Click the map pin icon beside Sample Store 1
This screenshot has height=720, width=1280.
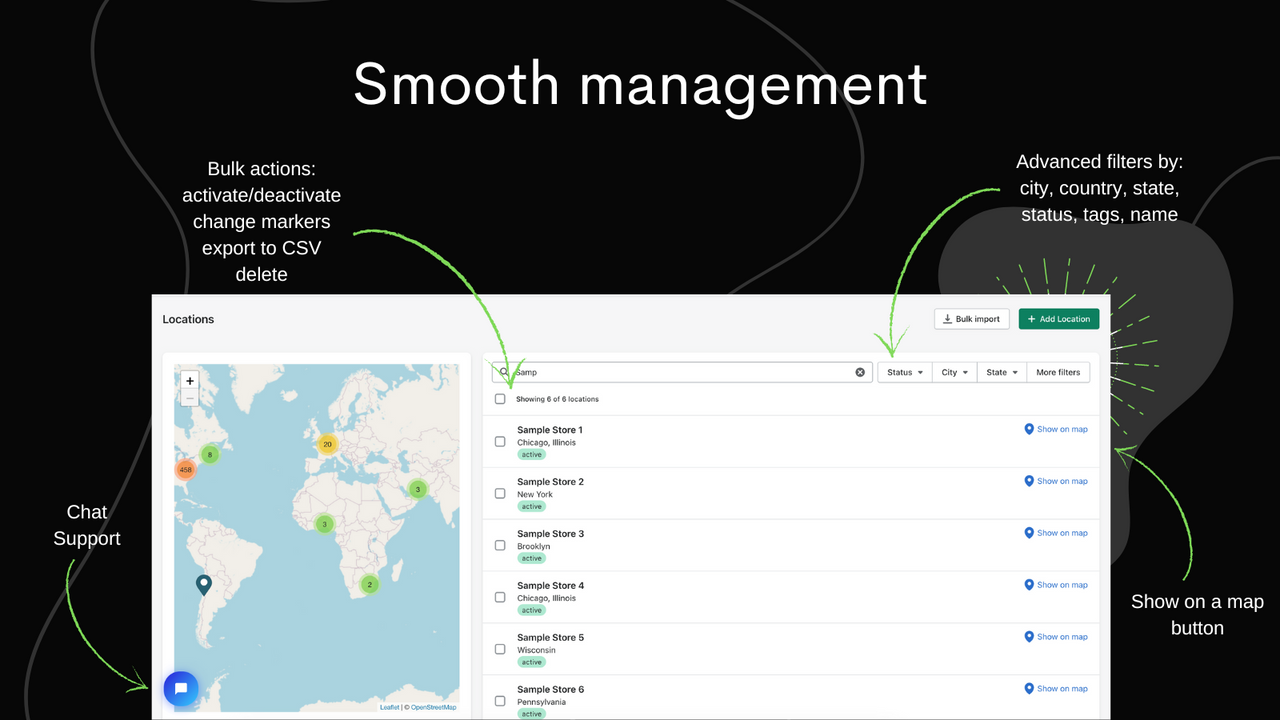pos(1028,429)
